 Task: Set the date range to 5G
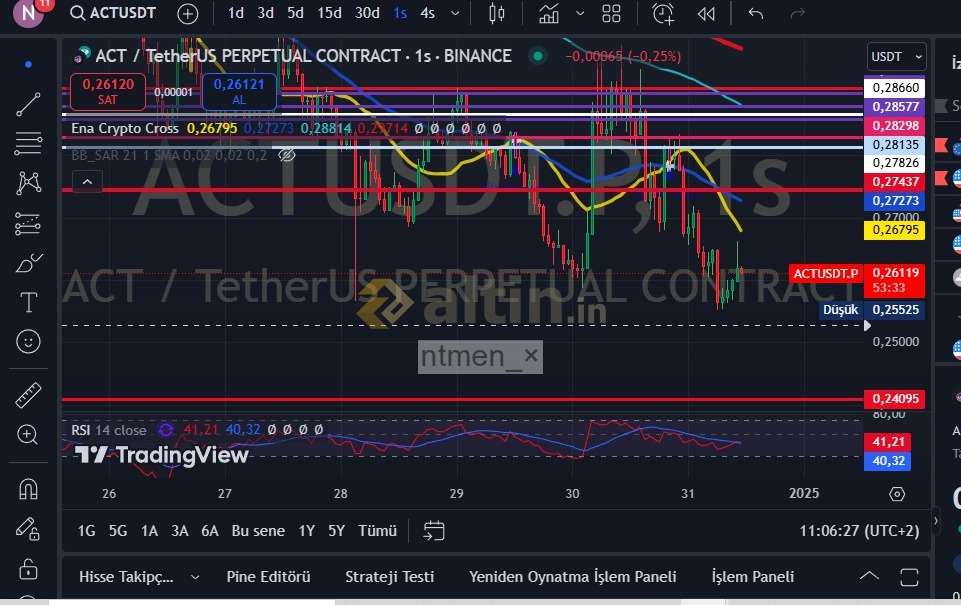pyautogui.click(x=118, y=531)
